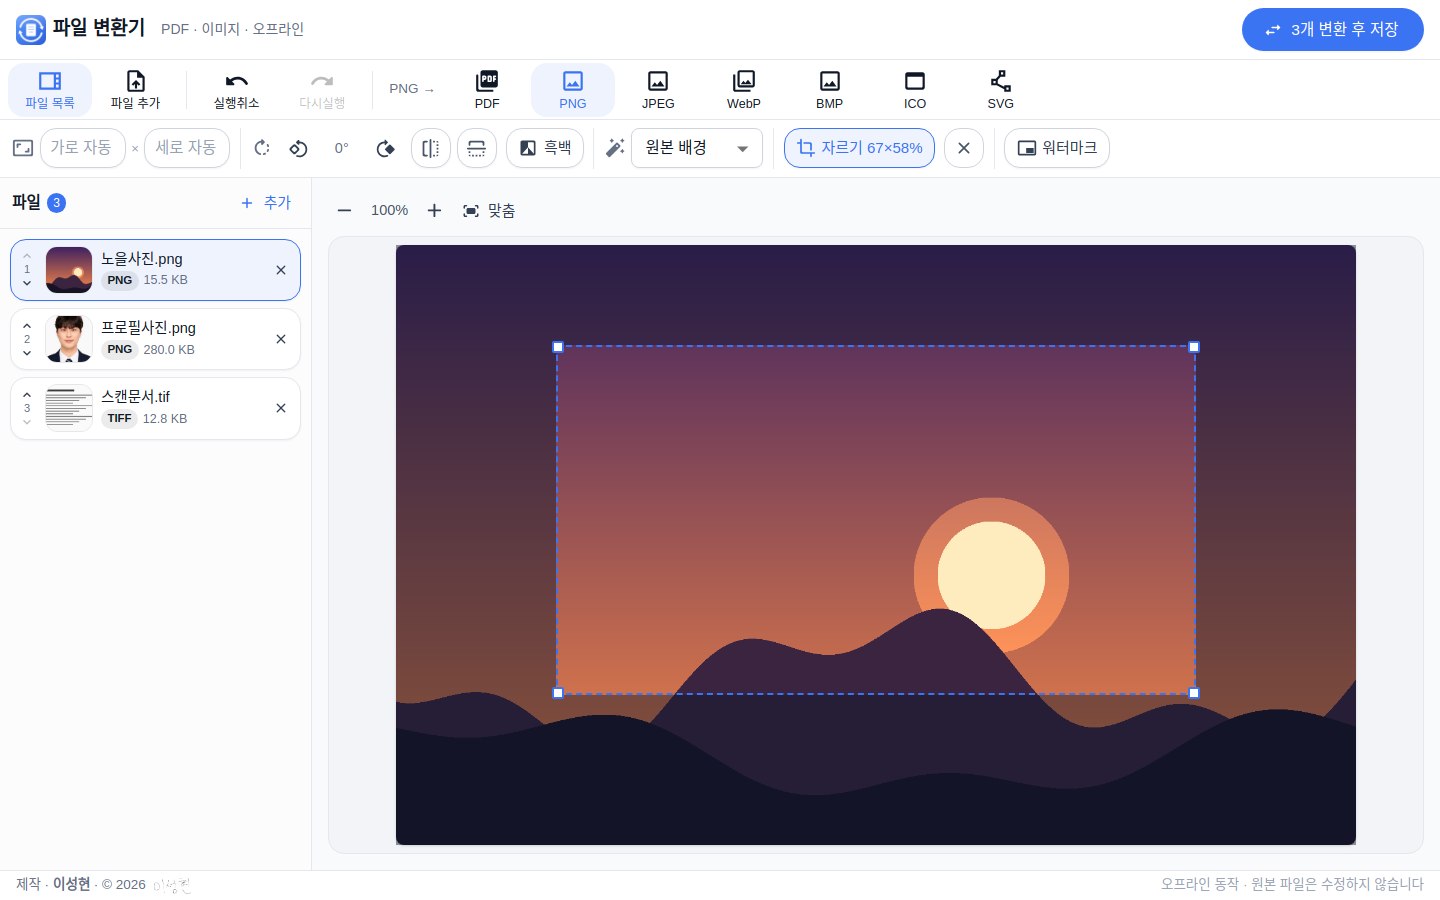
Task: Click the 프로필사진.png thumbnail
Action: click(69, 339)
